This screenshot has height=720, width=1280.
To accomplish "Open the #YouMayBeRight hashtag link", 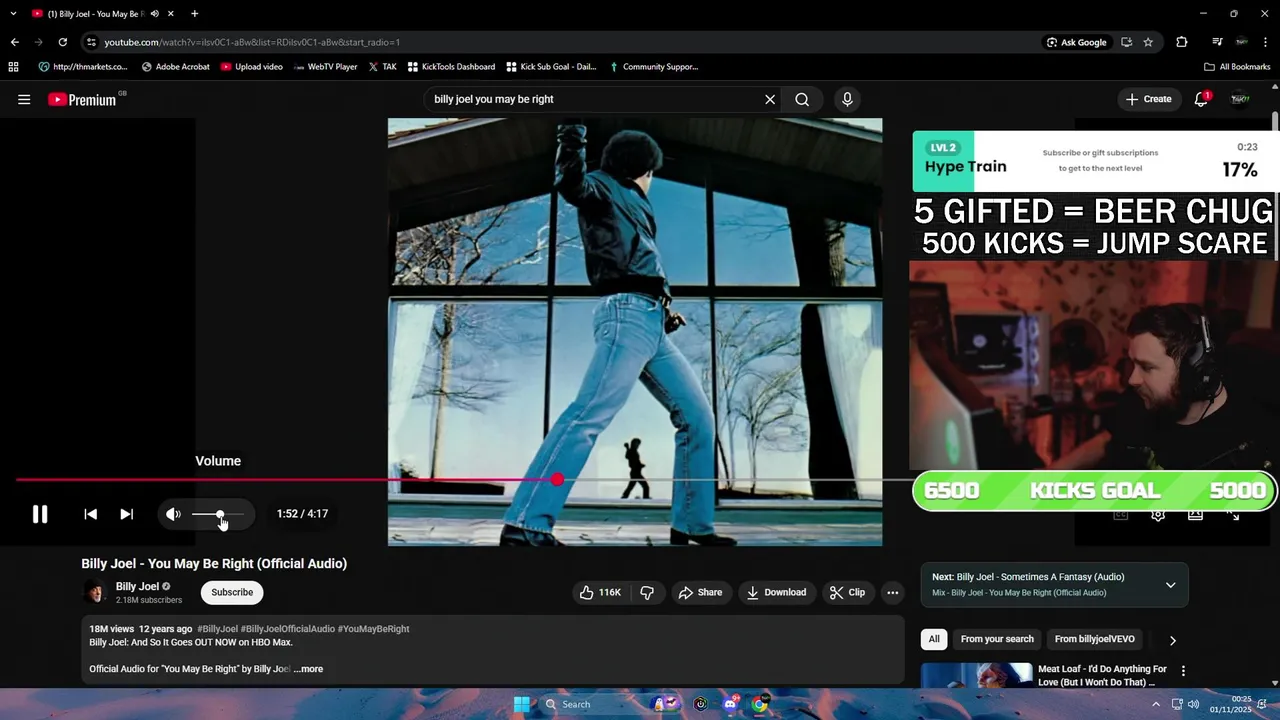I will point(373,629).
